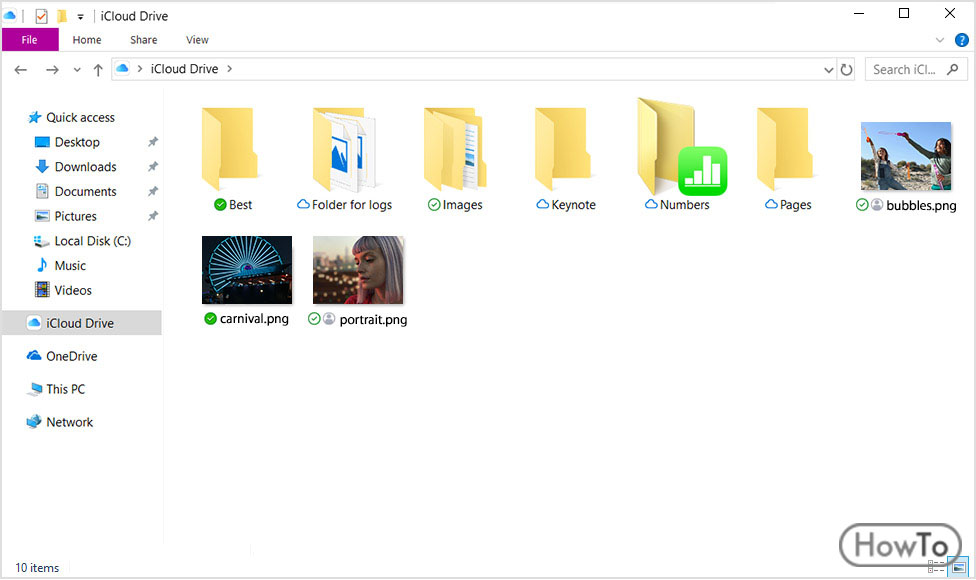Click iCloud Drive in the address bar
Image resolution: width=976 pixels, height=580 pixels.
[184, 69]
